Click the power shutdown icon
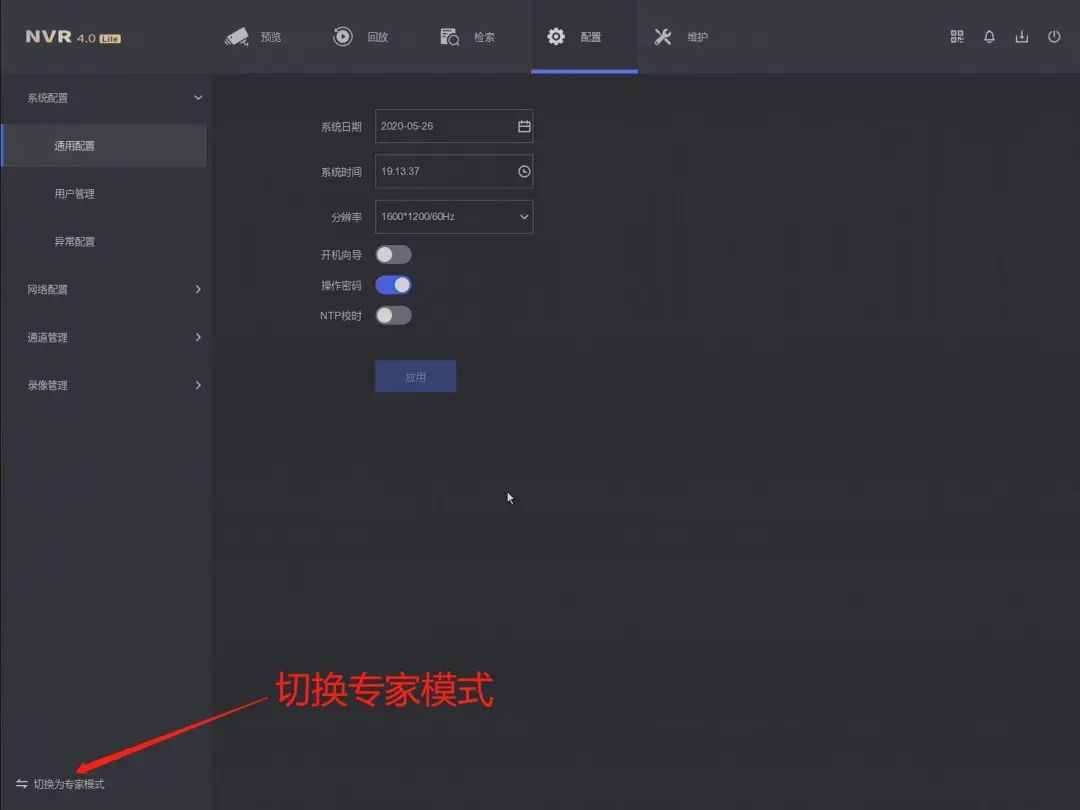Viewport: 1080px width, 810px height. pyautogui.click(x=1054, y=37)
